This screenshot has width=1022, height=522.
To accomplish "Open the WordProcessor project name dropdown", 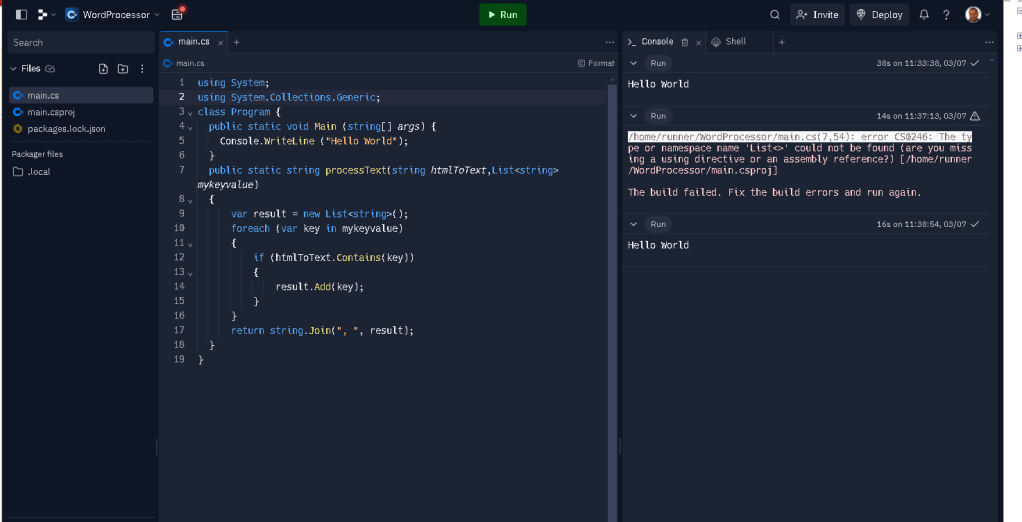I will pos(113,14).
